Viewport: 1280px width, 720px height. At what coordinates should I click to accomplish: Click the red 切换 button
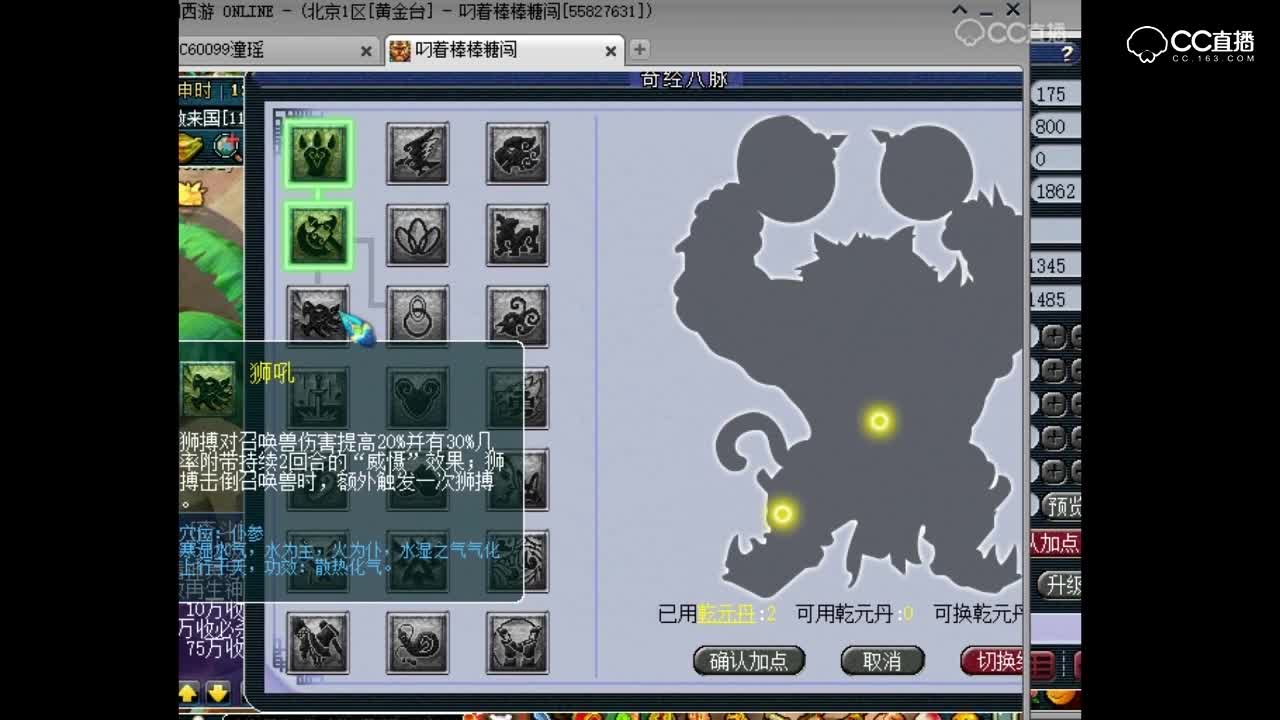coord(992,661)
